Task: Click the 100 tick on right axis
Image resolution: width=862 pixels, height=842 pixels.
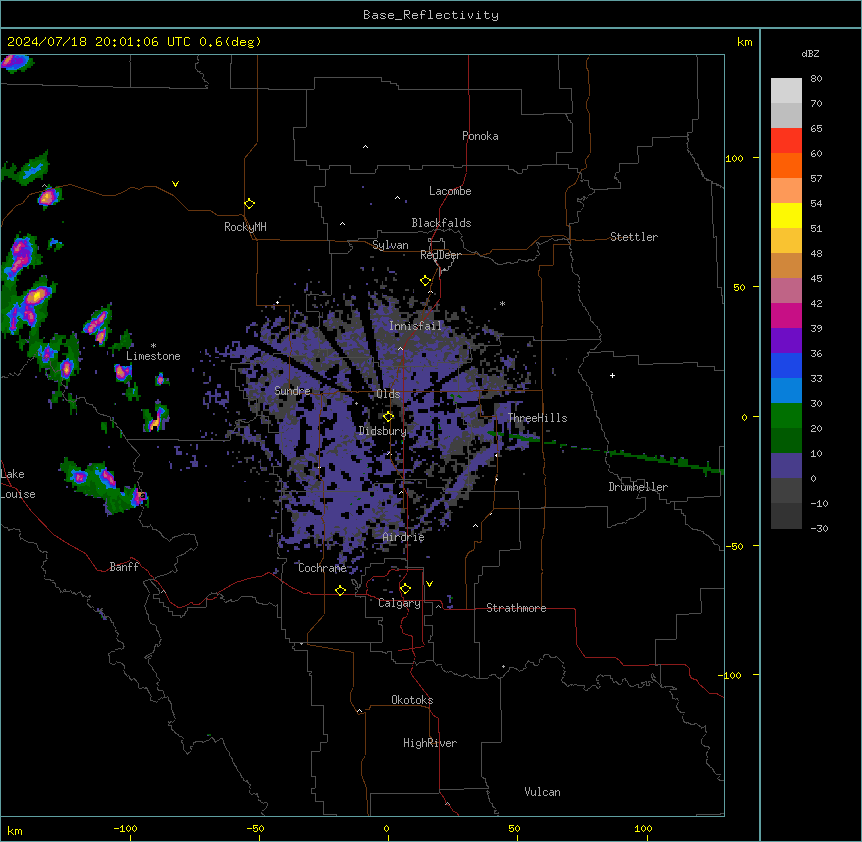Action: point(734,158)
